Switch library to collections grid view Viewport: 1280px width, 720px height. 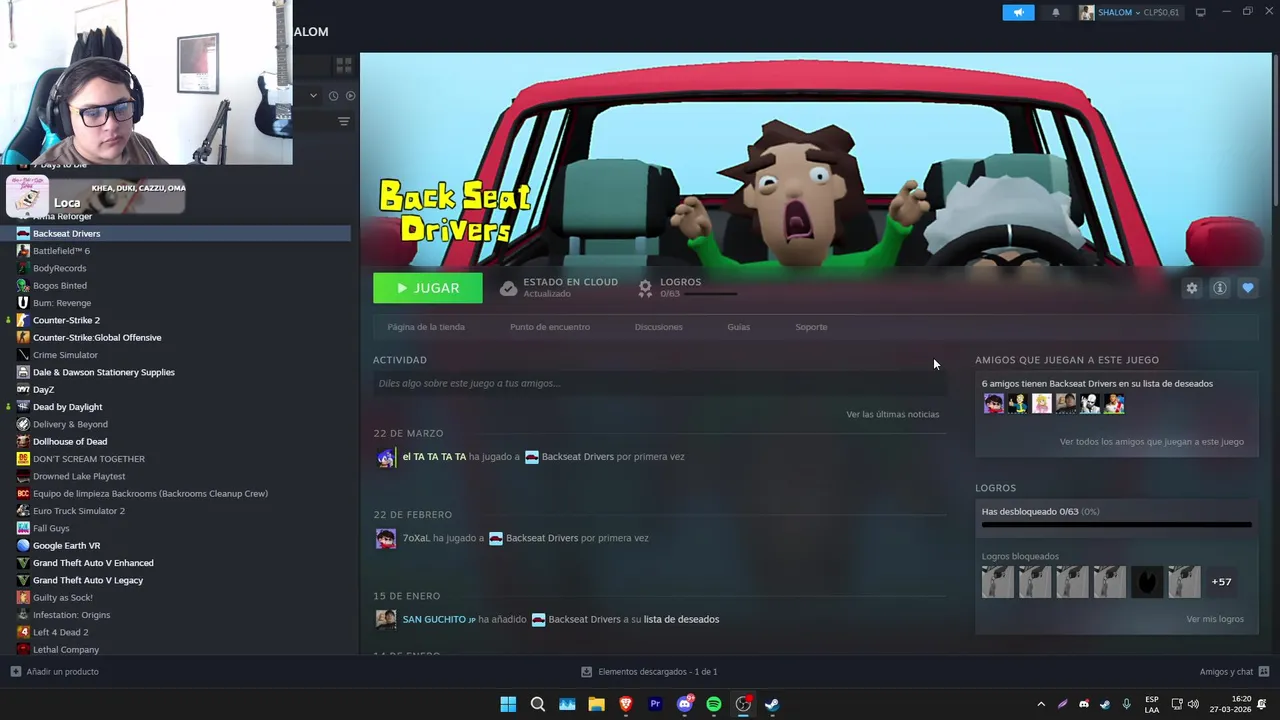coord(343,66)
